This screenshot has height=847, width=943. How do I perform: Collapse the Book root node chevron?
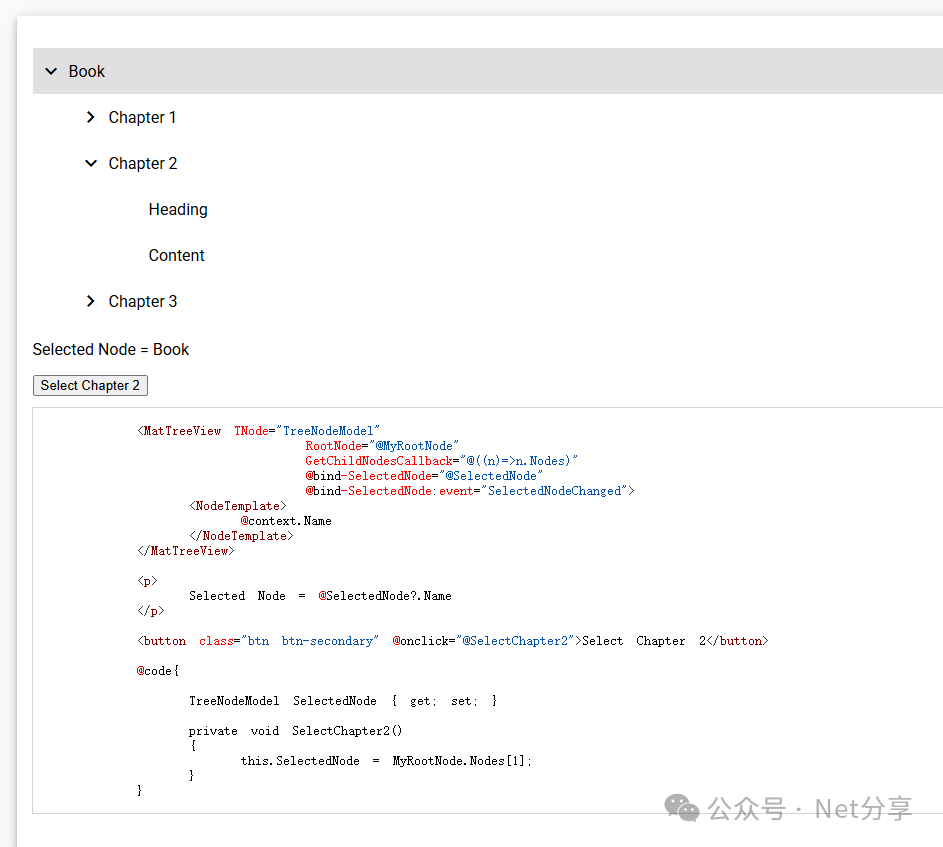coord(51,71)
